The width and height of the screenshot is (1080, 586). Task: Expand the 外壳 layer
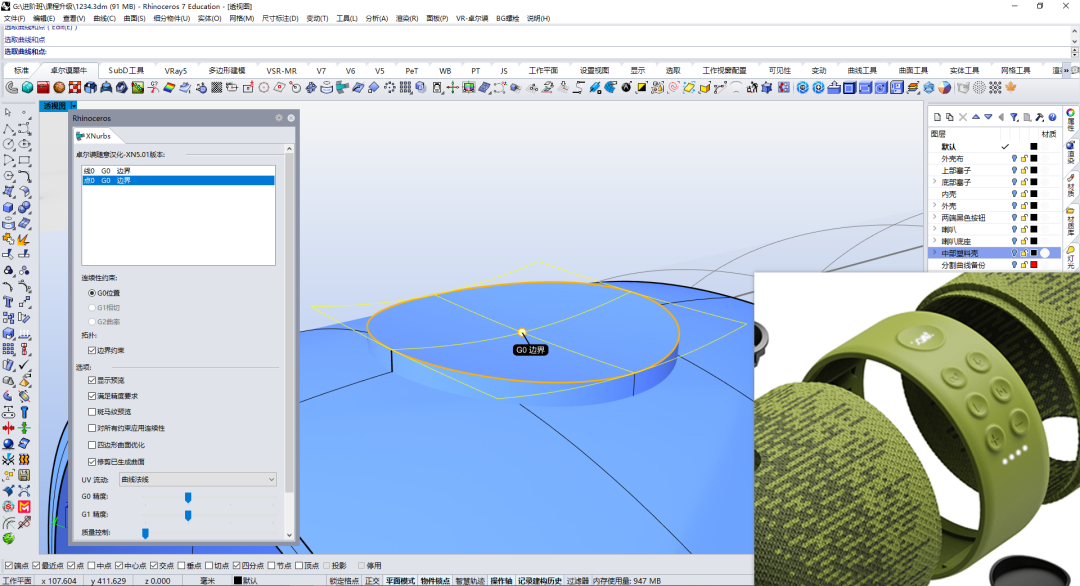click(935, 206)
